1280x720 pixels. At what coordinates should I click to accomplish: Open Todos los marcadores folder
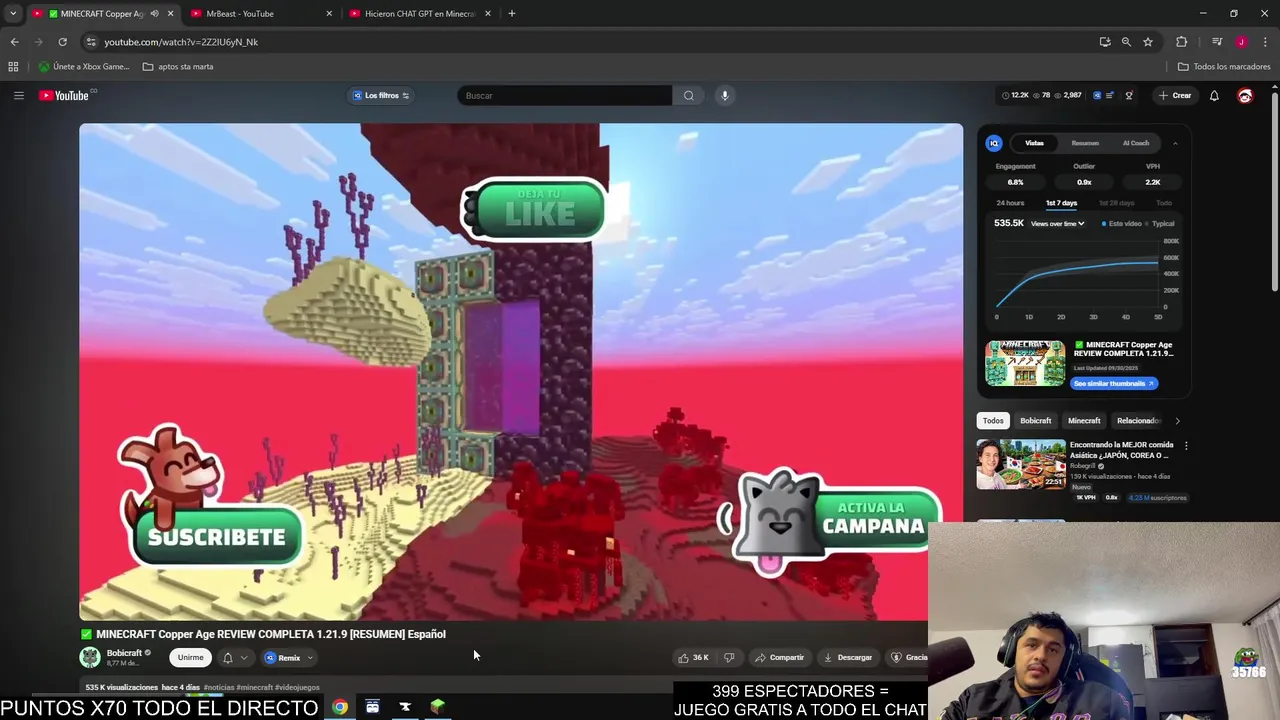1224,67
